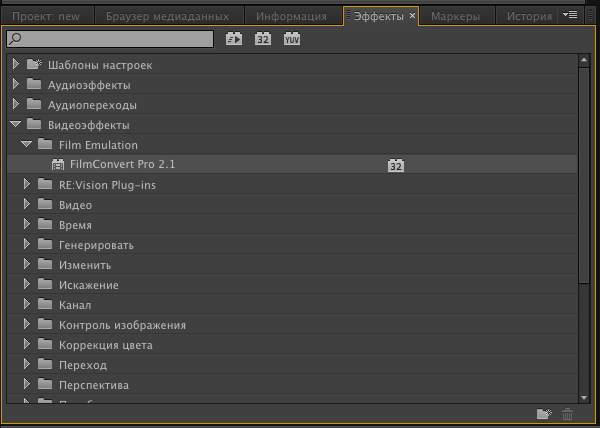Expand the RE:Vision Plug-ins folder
This screenshot has width=600, height=428.
(x=28, y=185)
